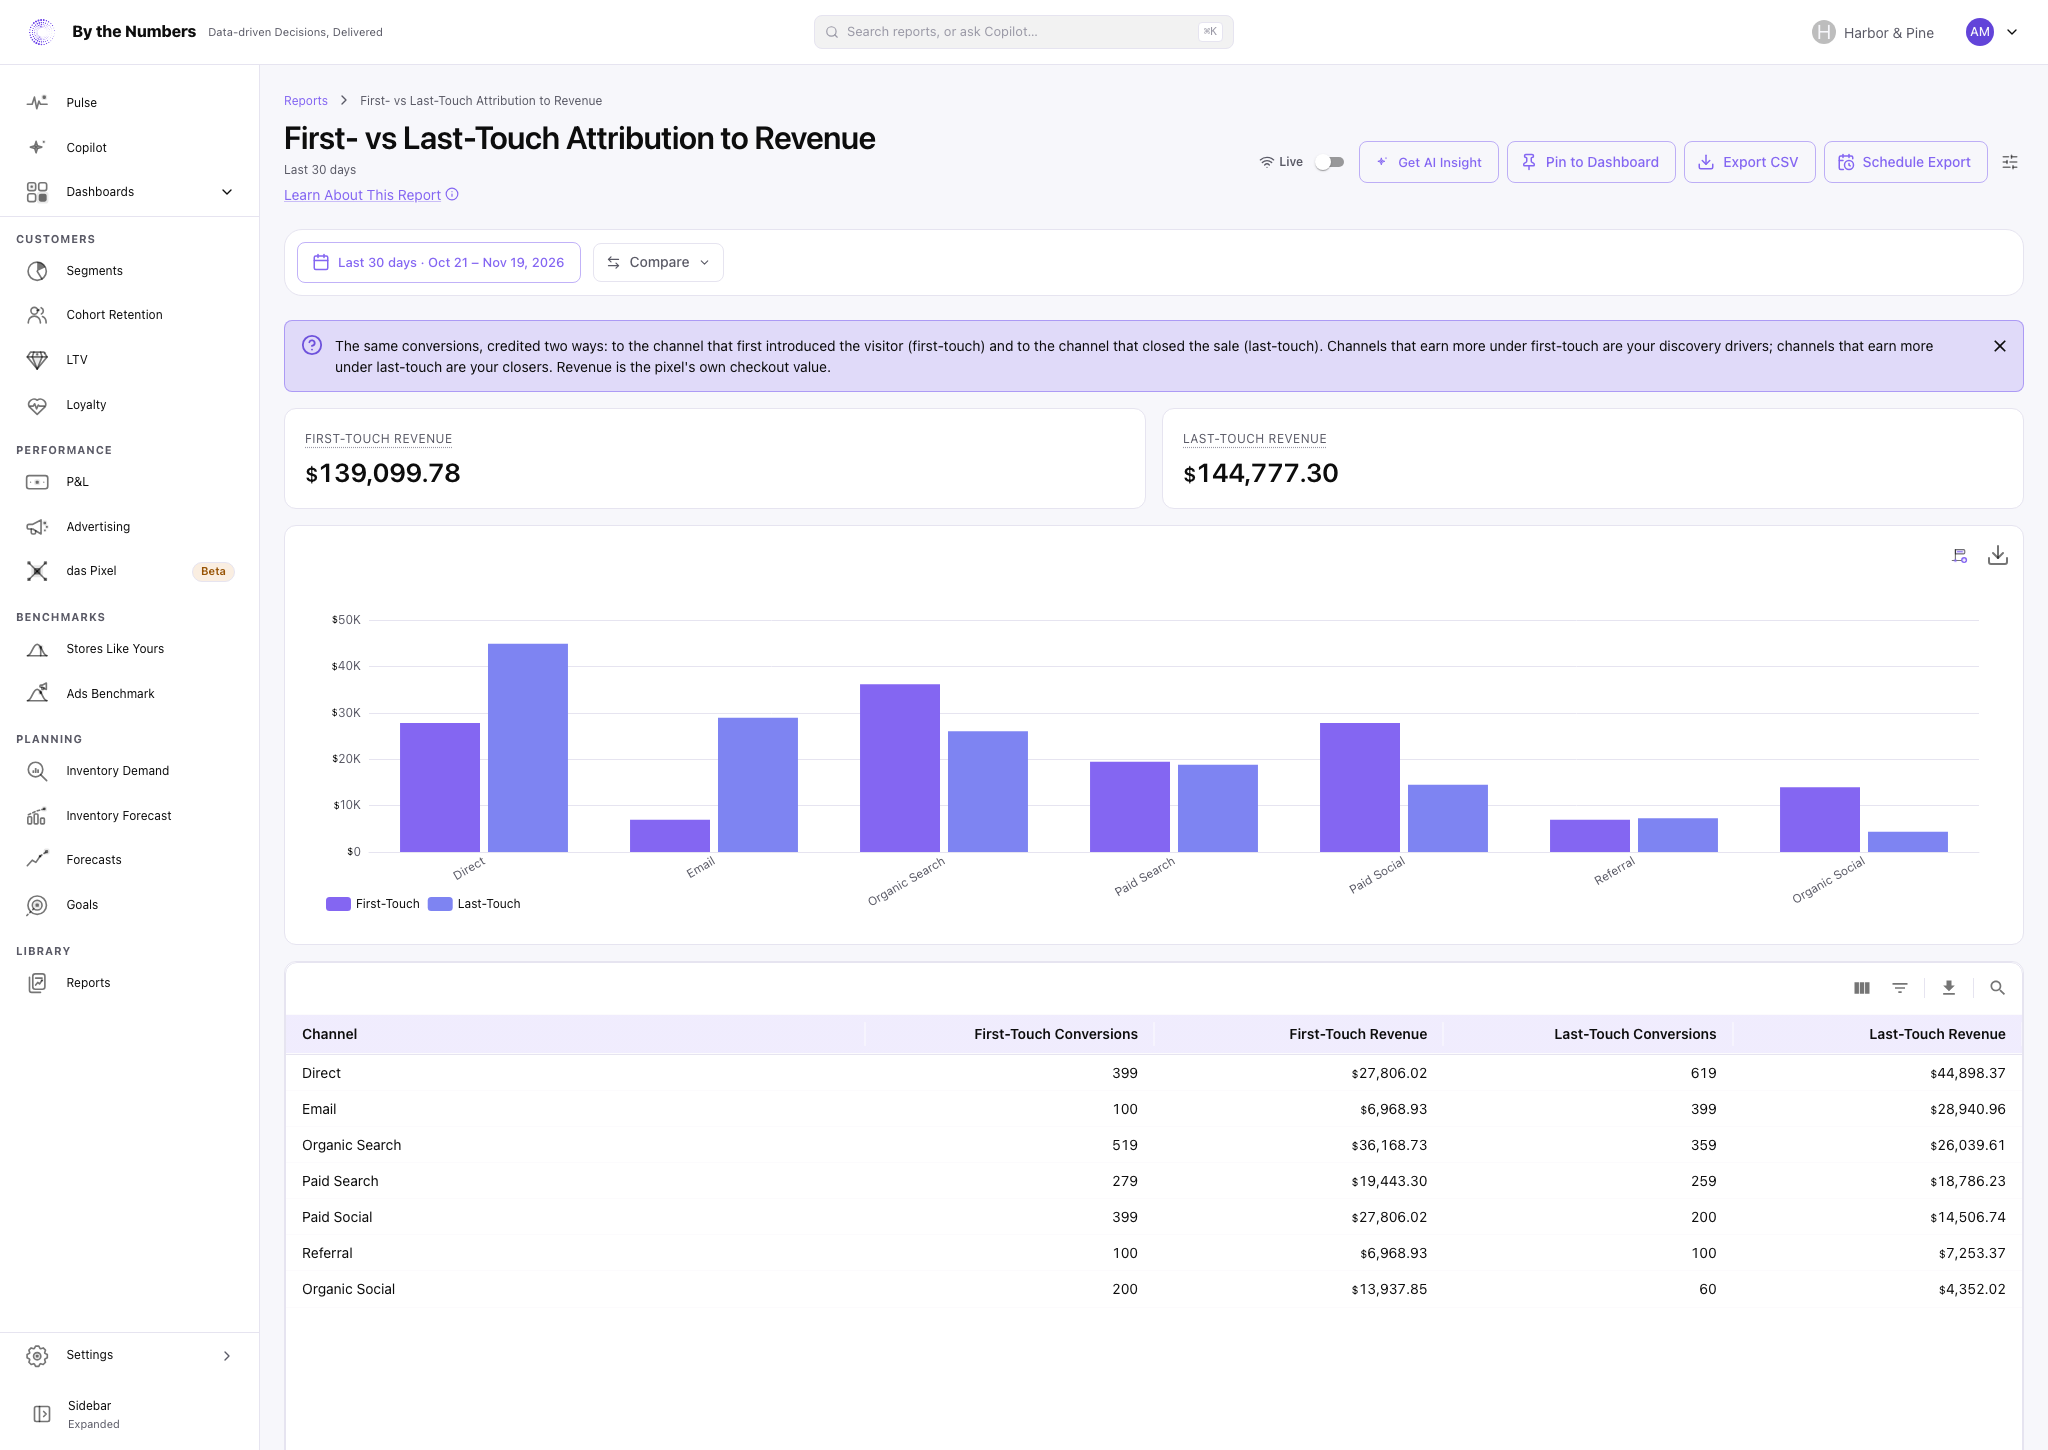Open Stores Like Yours benchmark icon
Image resolution: width=2048 pixels, height=1450 pixels.
pyautogui.click(x=37, y=649)
